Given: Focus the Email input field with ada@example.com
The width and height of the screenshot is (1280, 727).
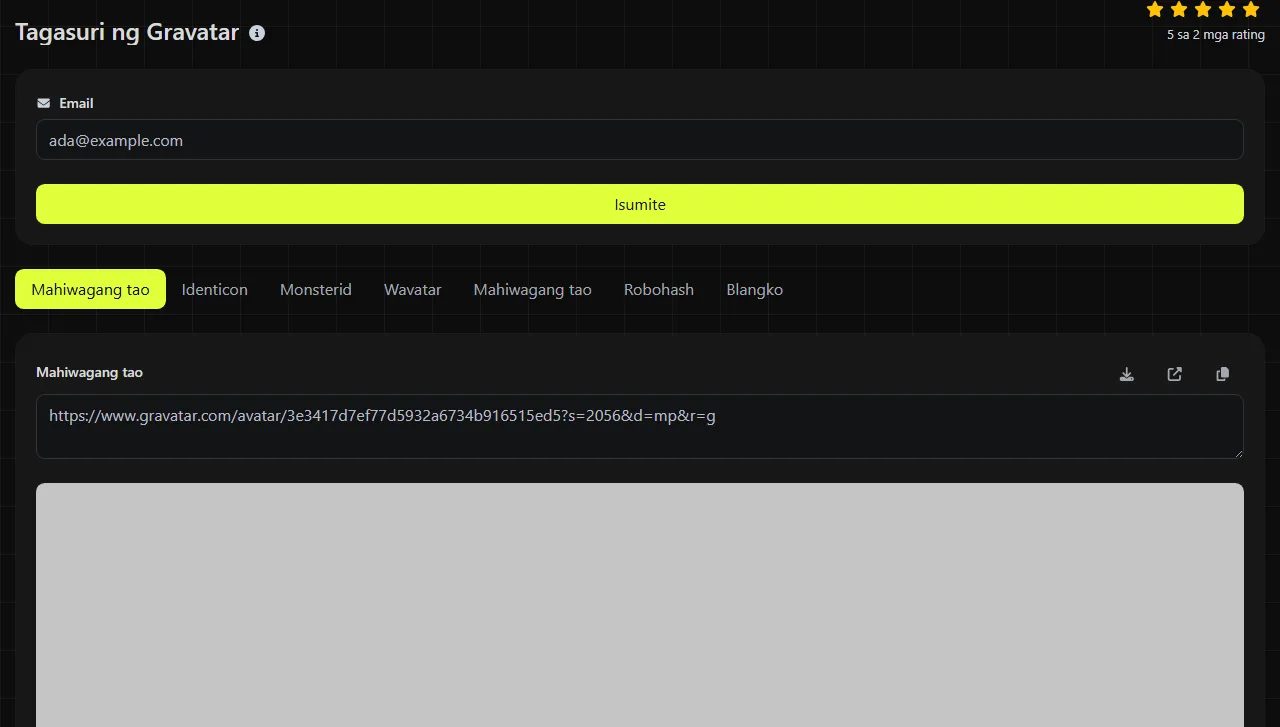Looking at the screenshot, I should [640, 140].
